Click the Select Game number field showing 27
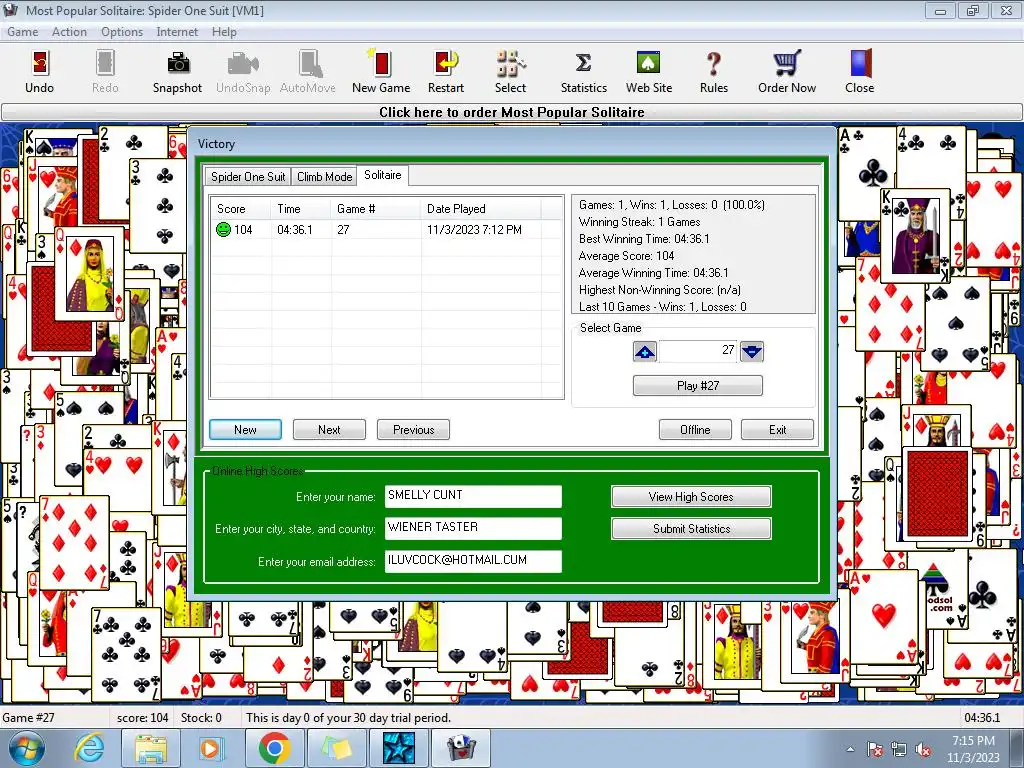The image size is (1024, 768). (x=698, y=351)
